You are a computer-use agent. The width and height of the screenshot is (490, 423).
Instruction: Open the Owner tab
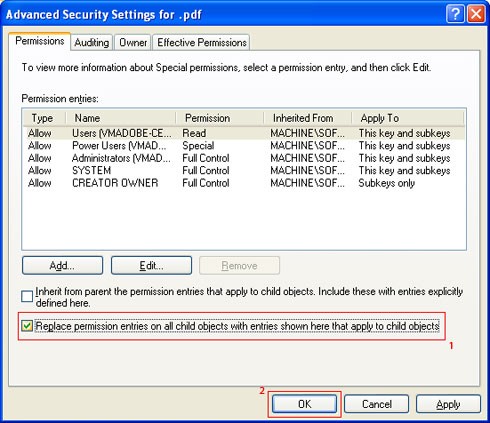tap(133, 43)
